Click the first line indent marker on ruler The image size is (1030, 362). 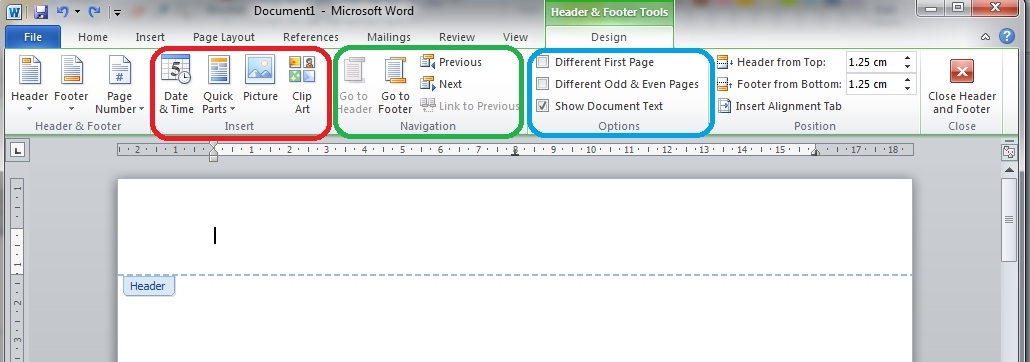coord(213,145)
